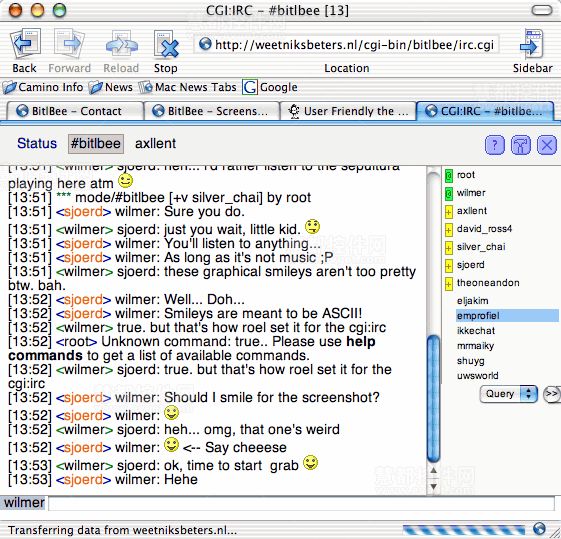561x539 pixels.
Task: Open the Sidebar toolbar icon
Action: 532,44
